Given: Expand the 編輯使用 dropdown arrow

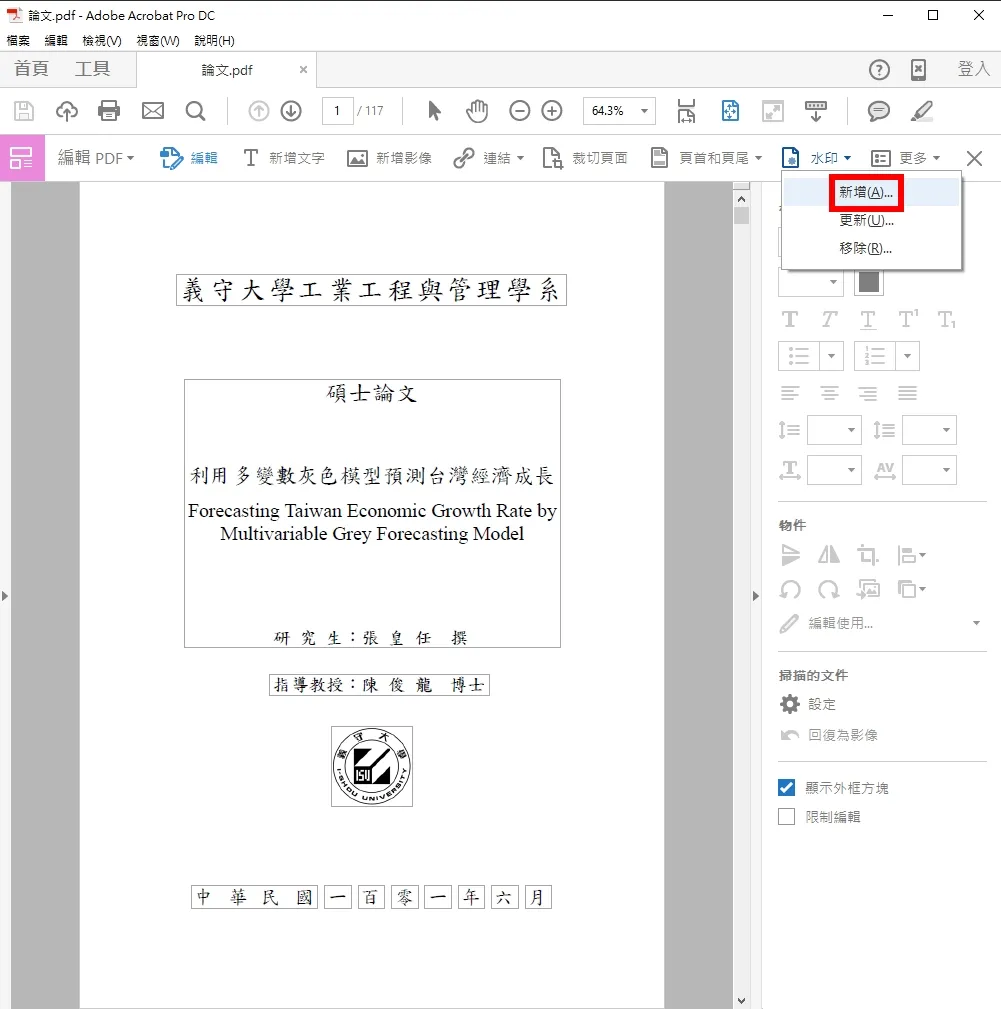Looking at the screenshot, I should click(x=976, y=623).
